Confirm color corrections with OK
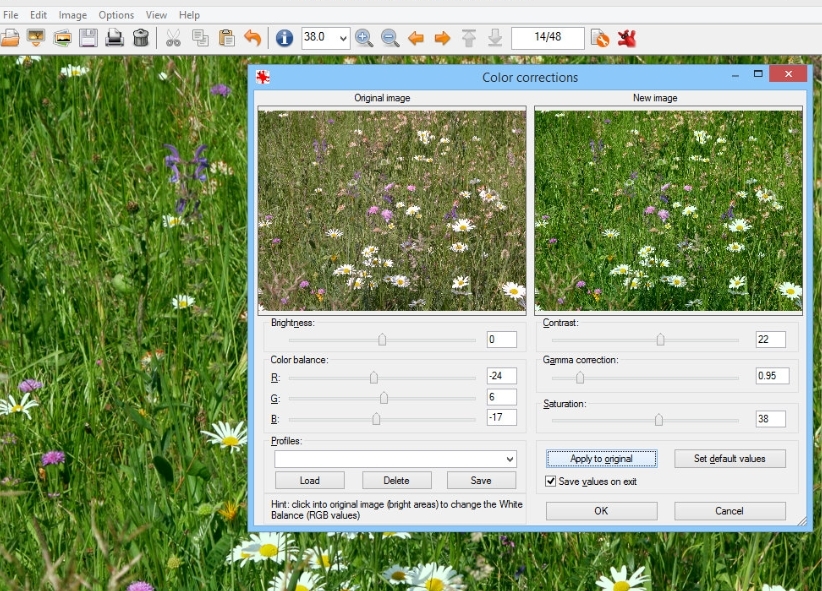 pos(601,511)
